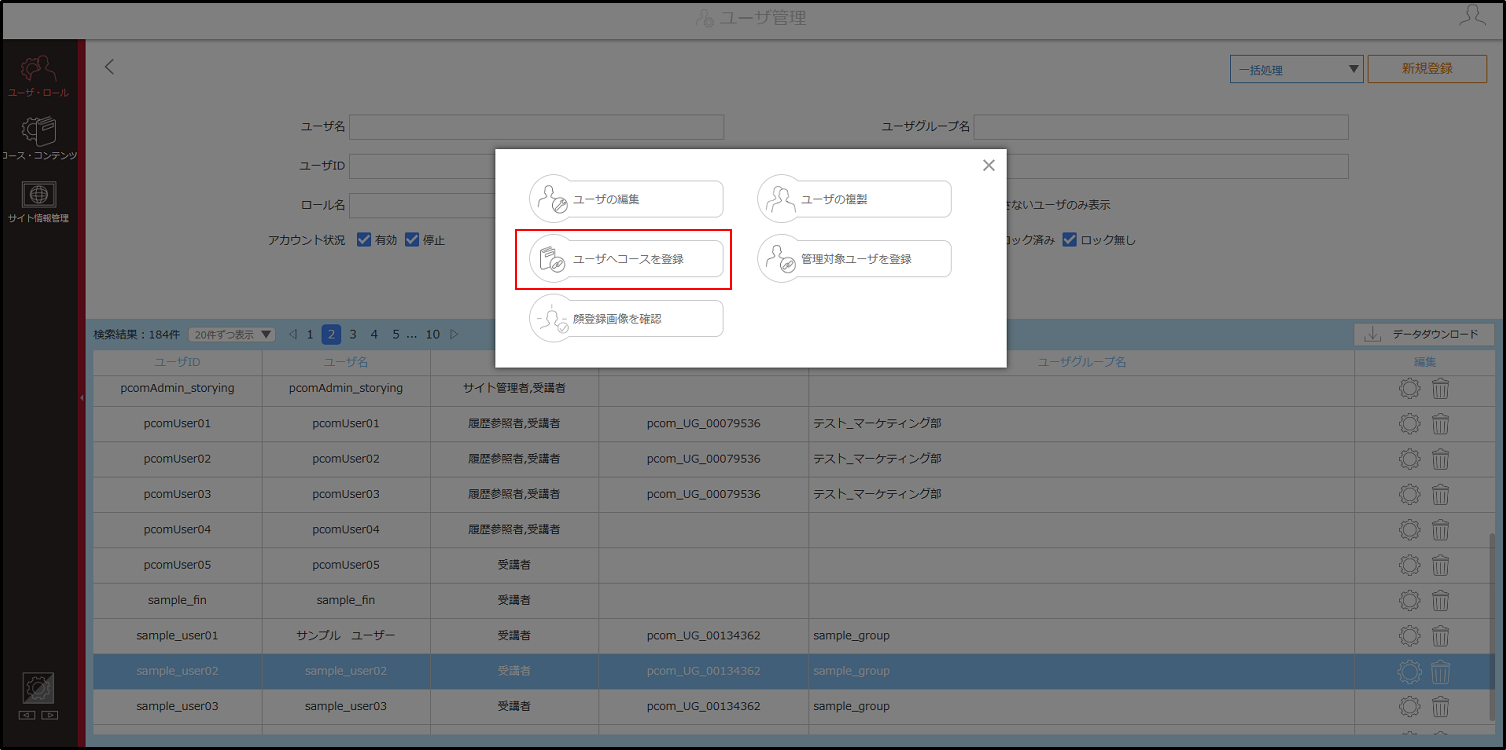Click the profile avatar icon at top right
The height and width of the screenshot is (750, 1506).
coord(1472,15)
